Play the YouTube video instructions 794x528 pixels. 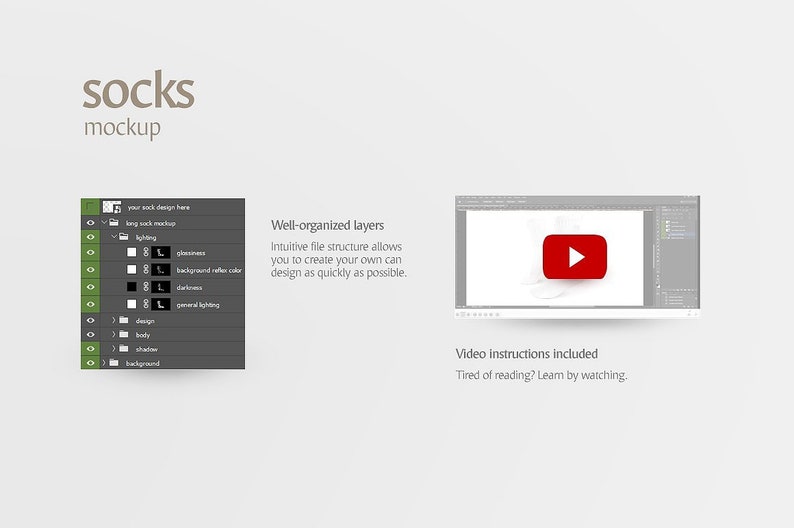(x=574, y=257)
